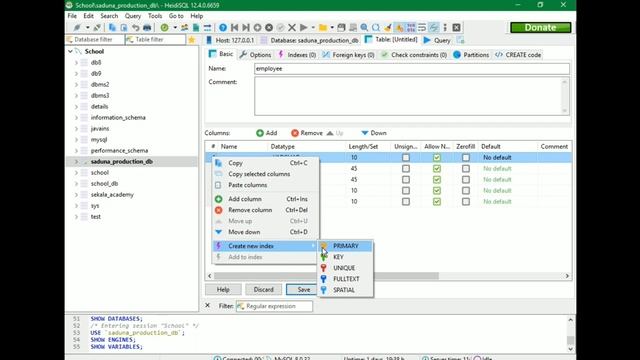Toggle Allow NULL checkbox in highlighted row
Viewport: 640px width, 360px height.
click(x=437, y=158)
